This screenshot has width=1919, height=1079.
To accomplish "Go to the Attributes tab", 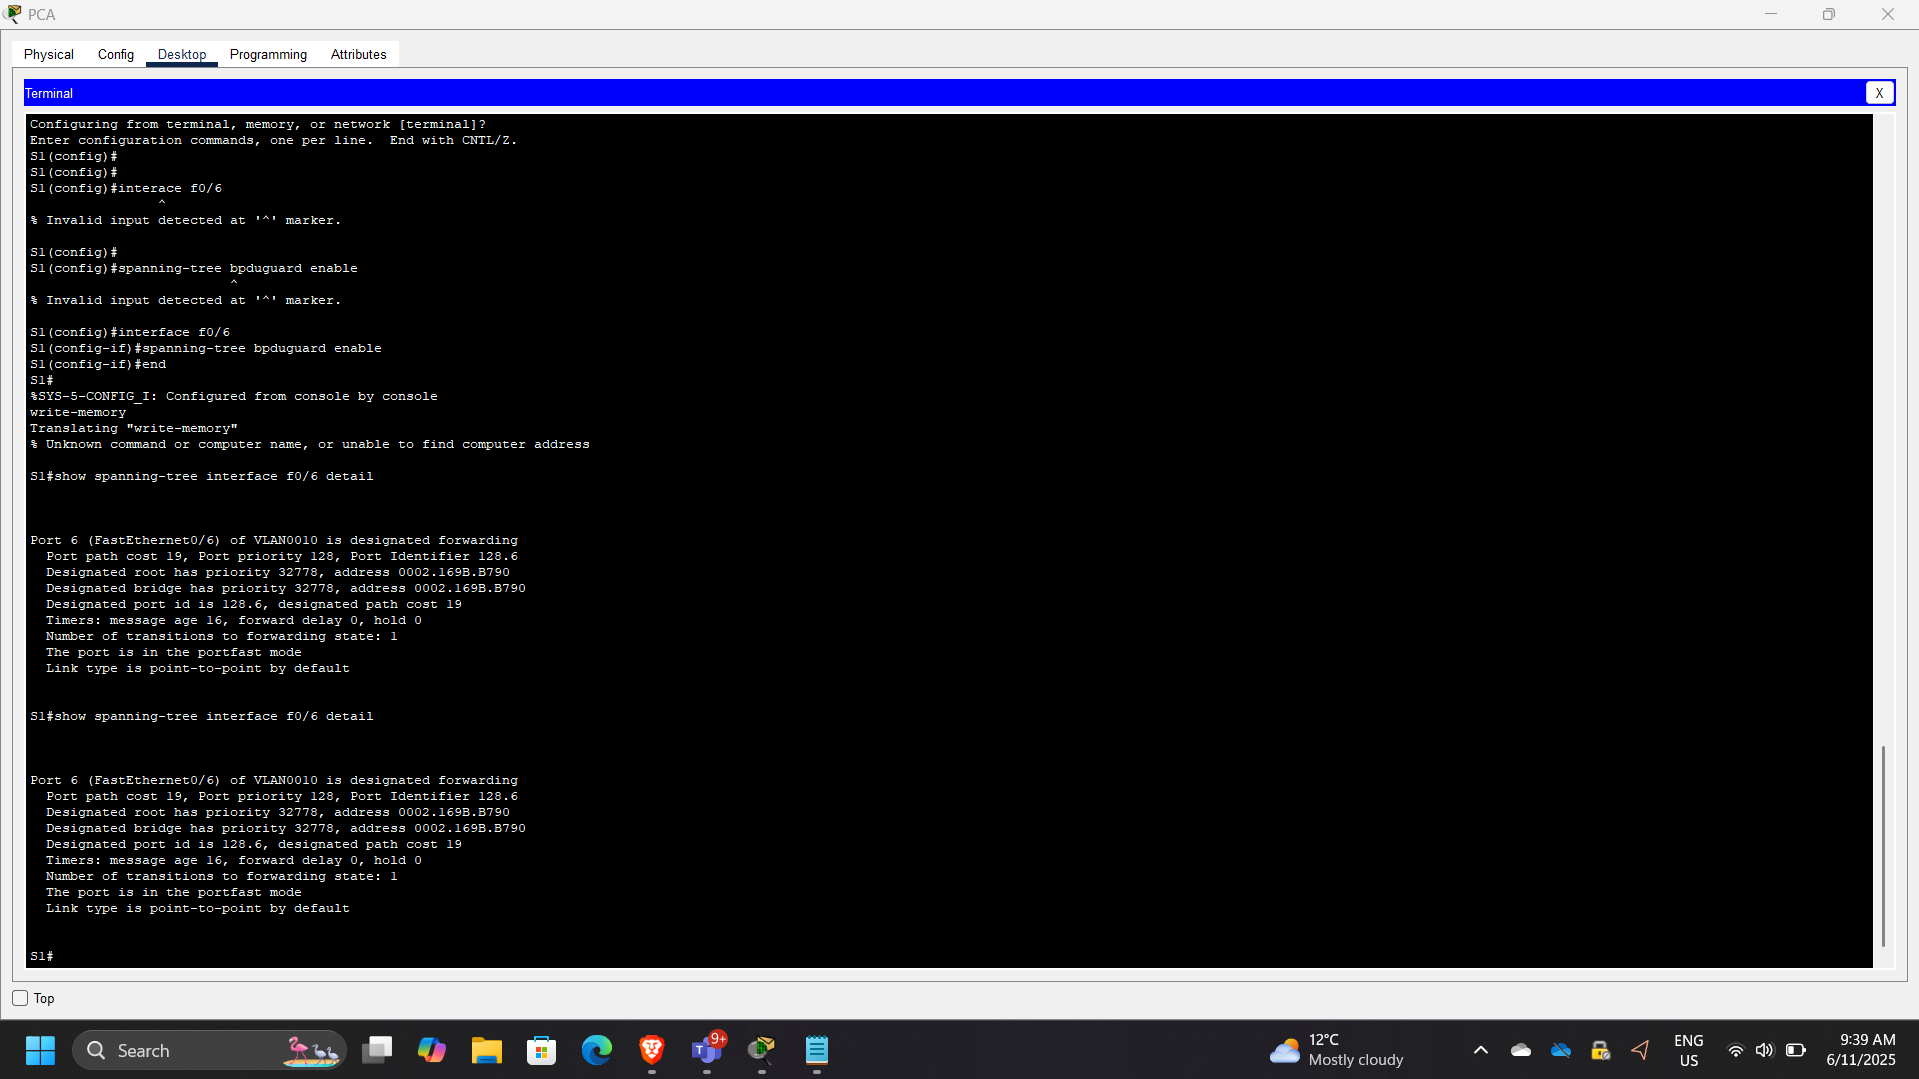I will (358, 54).
